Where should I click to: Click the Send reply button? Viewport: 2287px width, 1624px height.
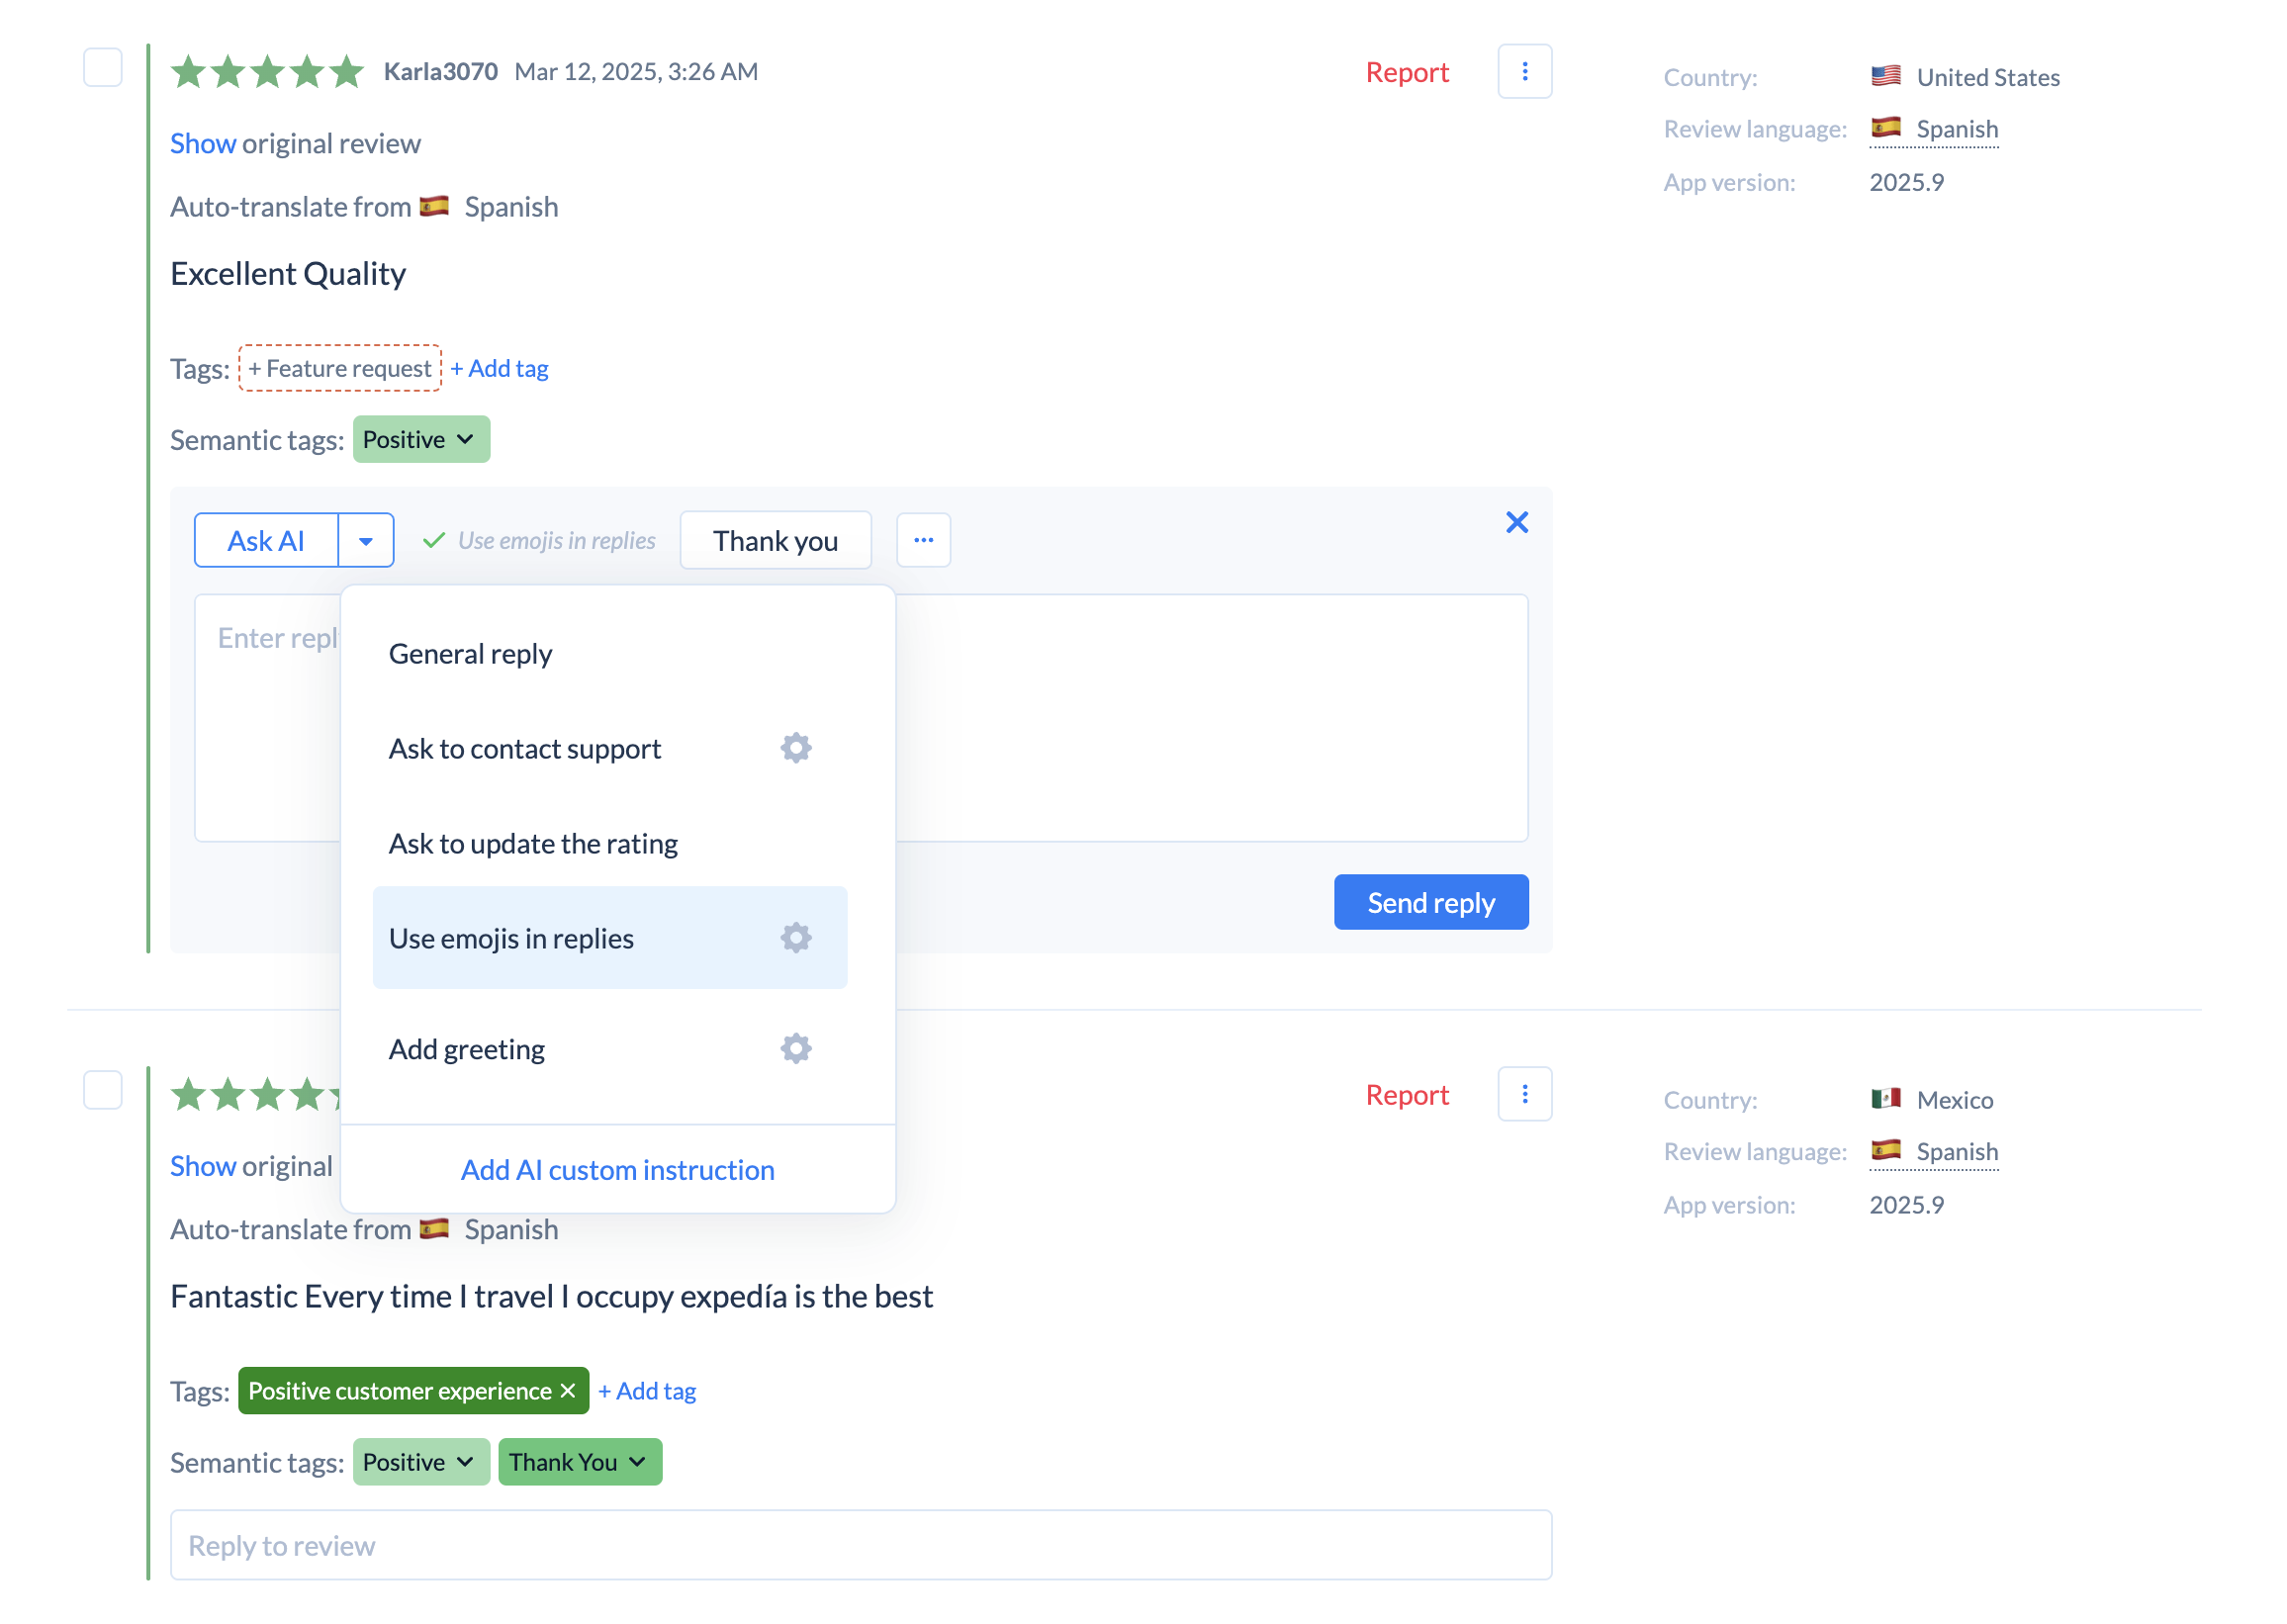click(x=1431, y=903)
